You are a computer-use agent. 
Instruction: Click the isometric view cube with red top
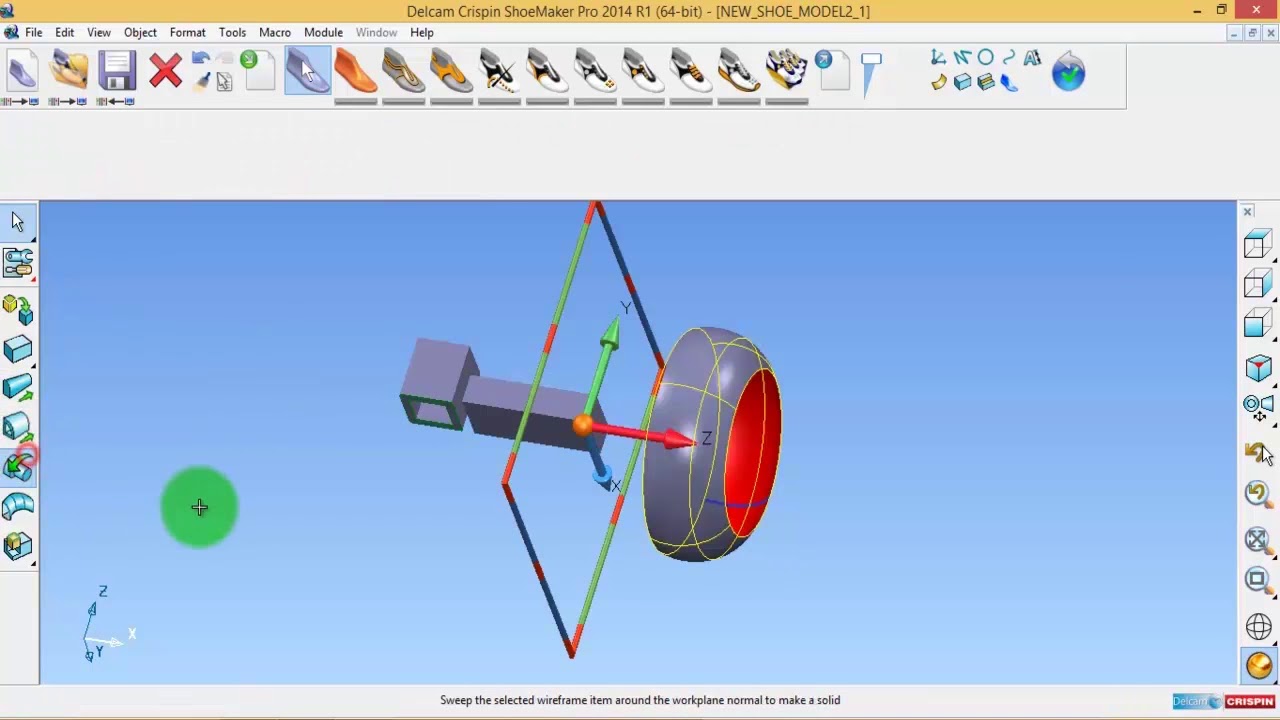point(1258,369)
